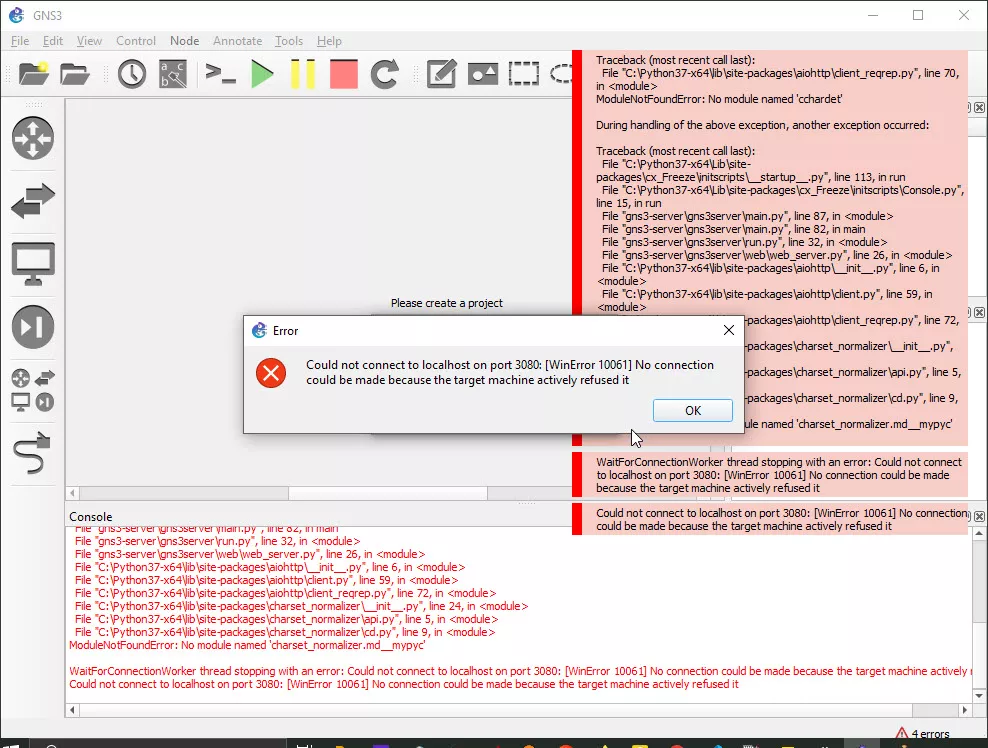The image size is (988, 748).
Task: Click the '4 errors' status indicator
Action: click(x=922, y=734)
